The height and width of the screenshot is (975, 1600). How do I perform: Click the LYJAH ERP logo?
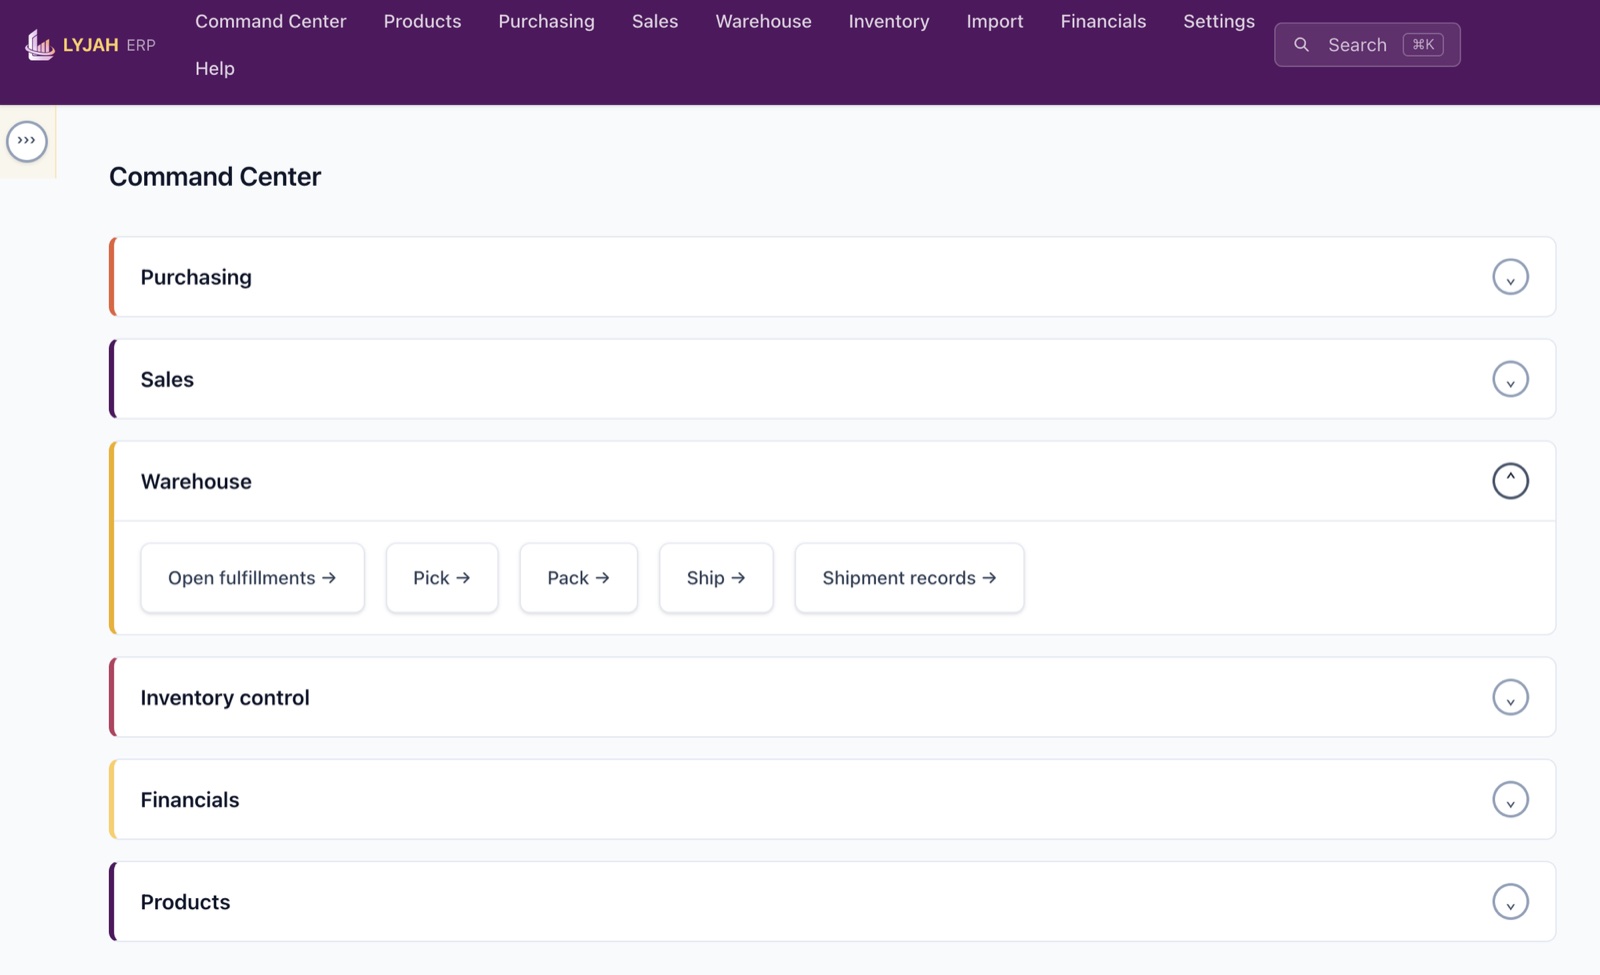click(x=90, y=45)
